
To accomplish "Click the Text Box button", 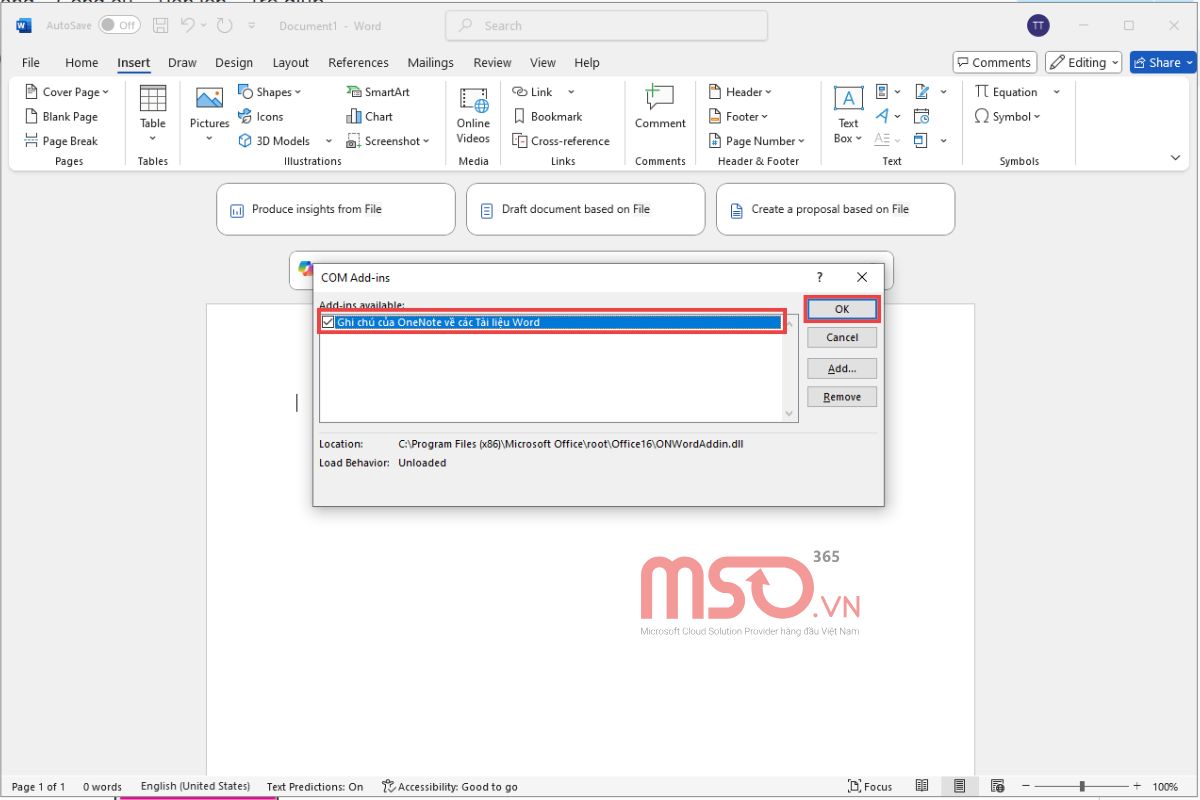I will [848, 113].
